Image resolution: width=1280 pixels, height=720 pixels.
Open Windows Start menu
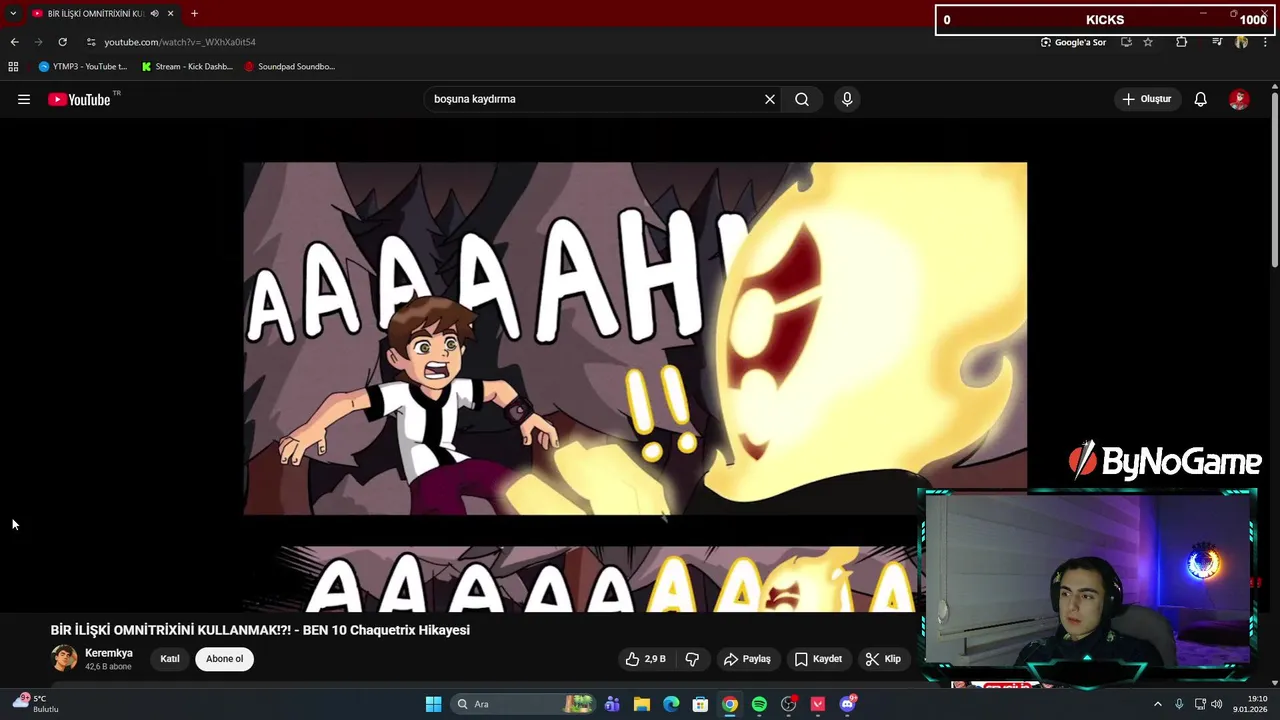(x=433, y=704)
